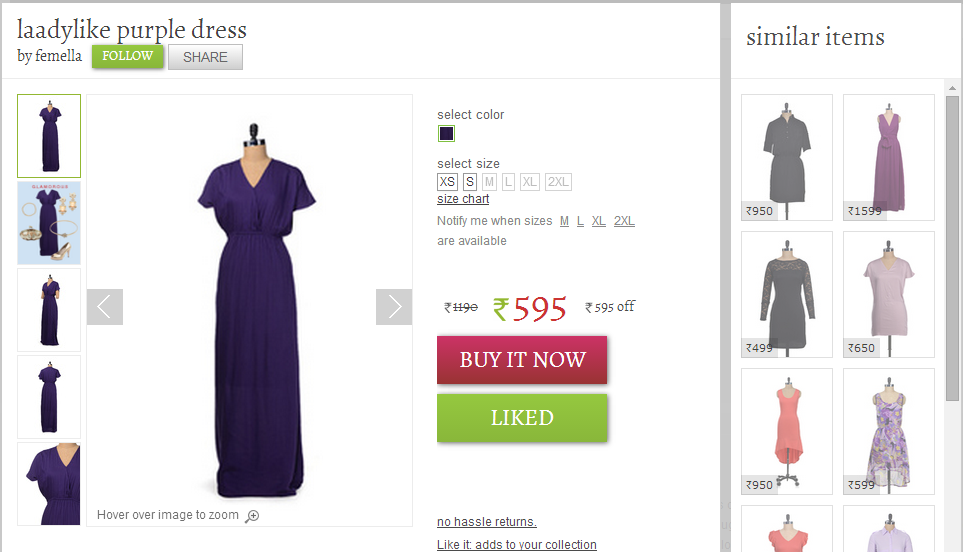This screenshot has height=552, width=963.
Task: Open the size chart link
Action: point(463,199)
